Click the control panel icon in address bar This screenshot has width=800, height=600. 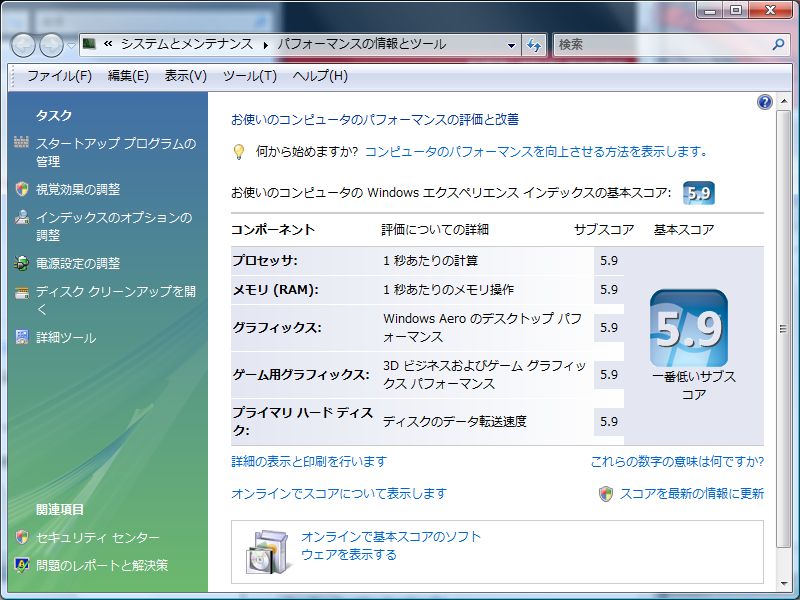(89, 44)
